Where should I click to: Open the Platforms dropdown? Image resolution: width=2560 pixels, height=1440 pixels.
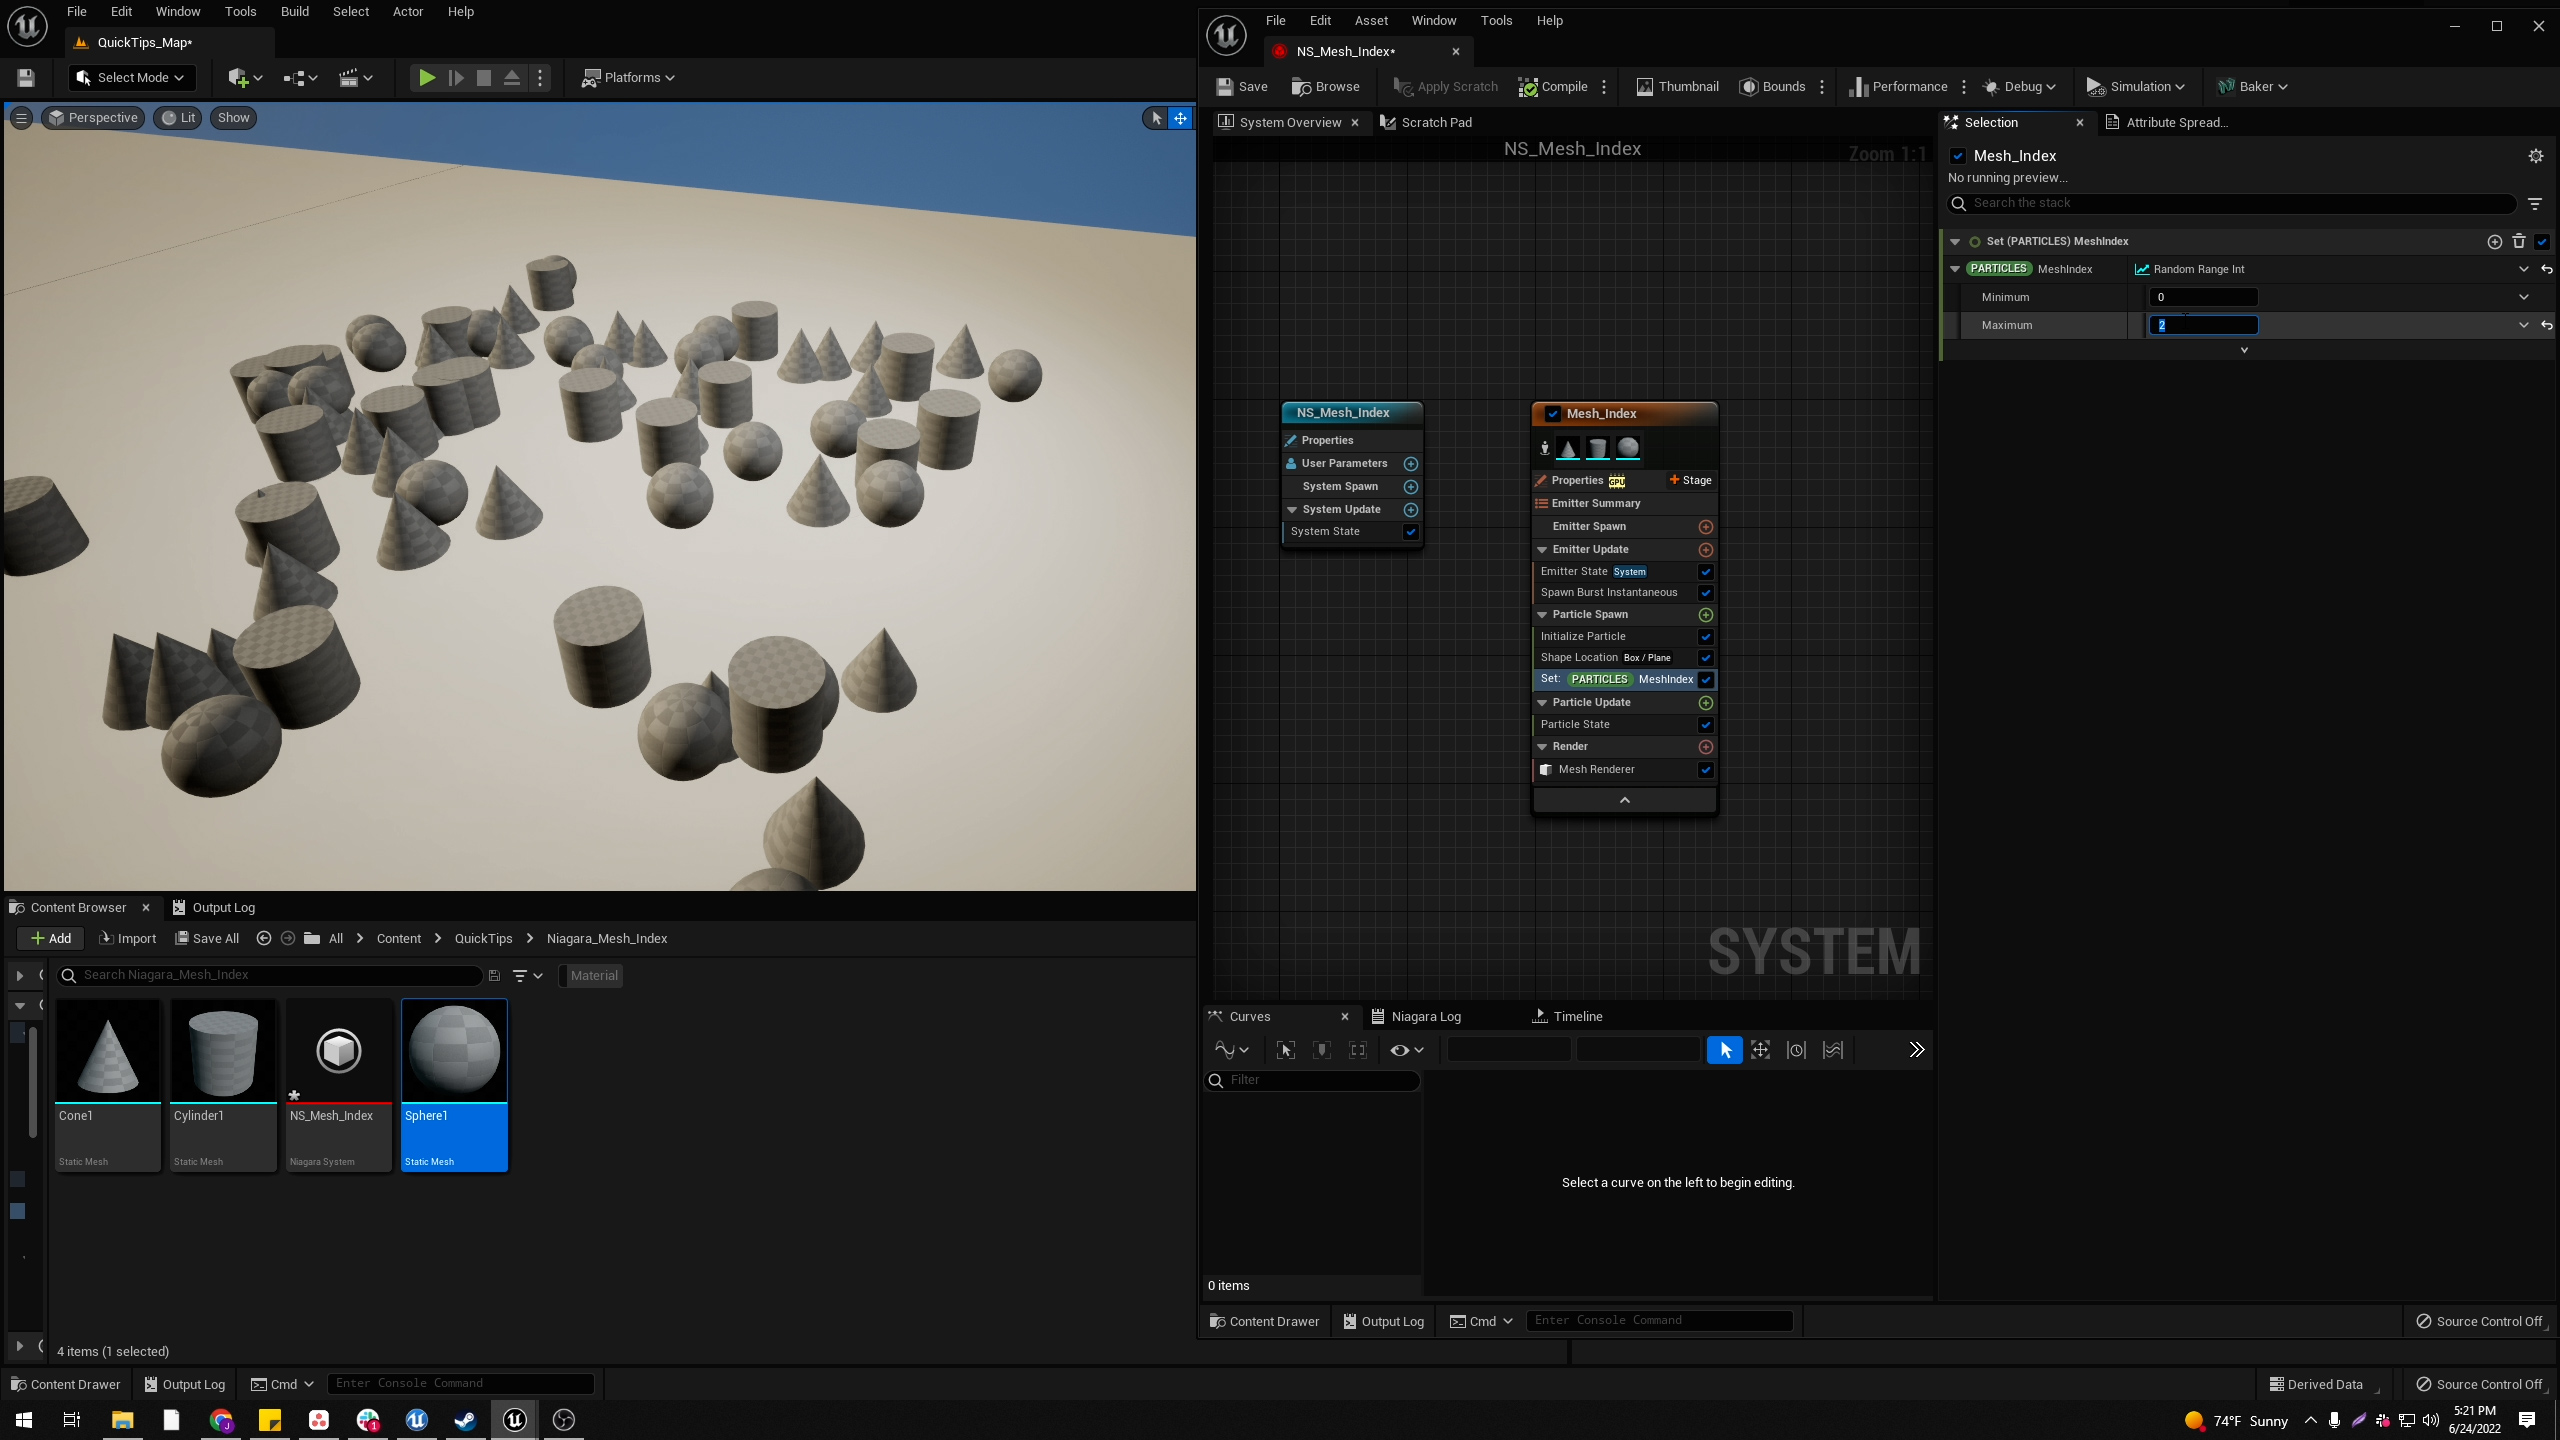click(x=629, y=77)
